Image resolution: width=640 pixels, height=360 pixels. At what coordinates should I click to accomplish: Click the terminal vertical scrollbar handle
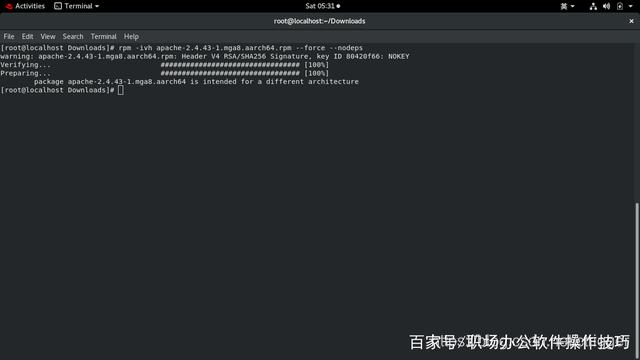[x=637, y=280]
